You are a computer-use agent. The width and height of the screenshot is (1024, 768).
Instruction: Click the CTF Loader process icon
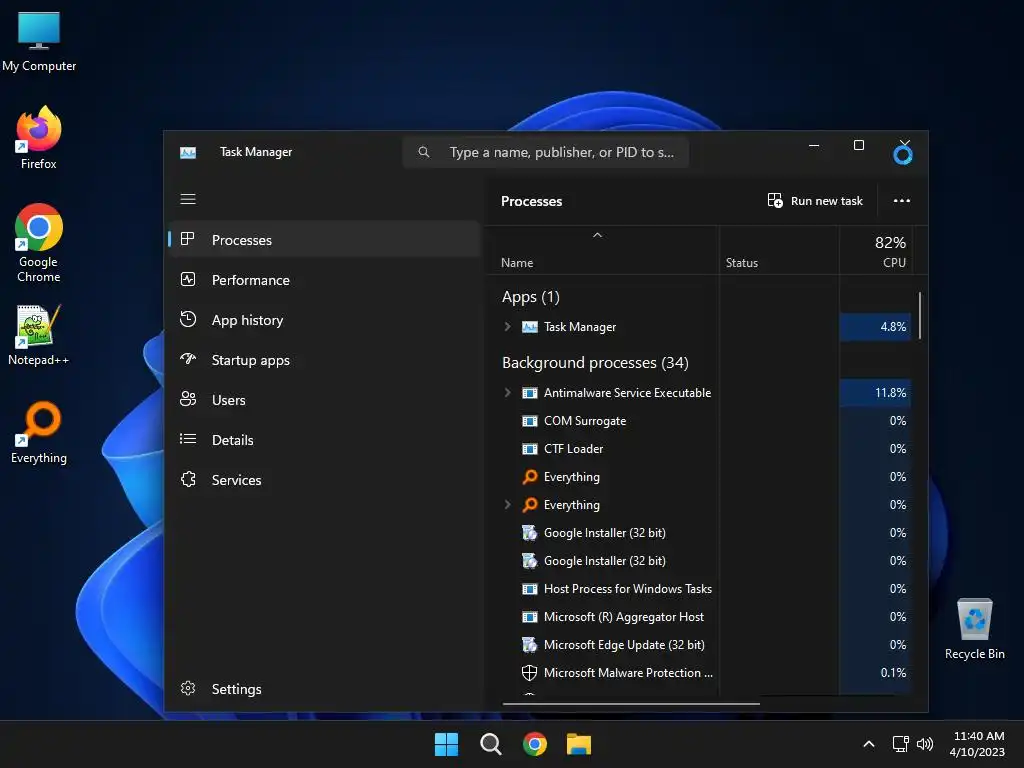[530, 449]
